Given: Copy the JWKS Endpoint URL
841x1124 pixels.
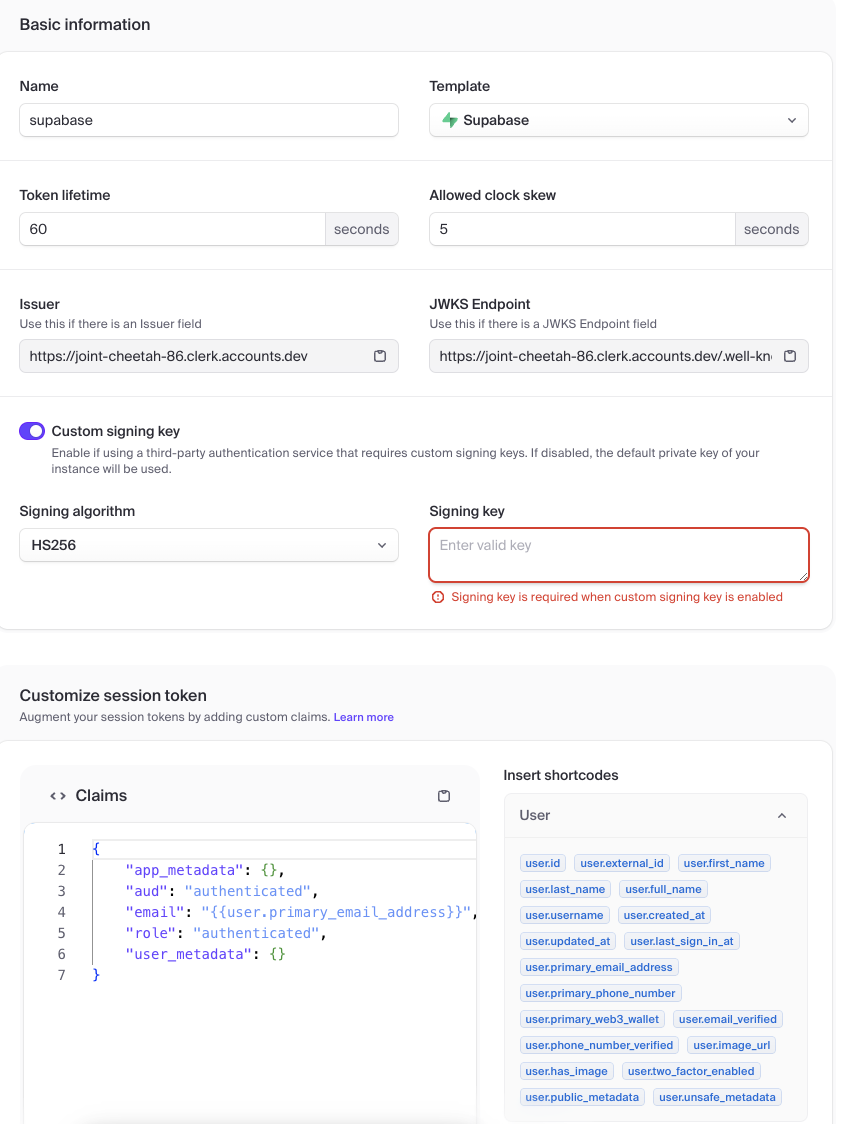Looking at the screenshot, I should tap(790, 356).
